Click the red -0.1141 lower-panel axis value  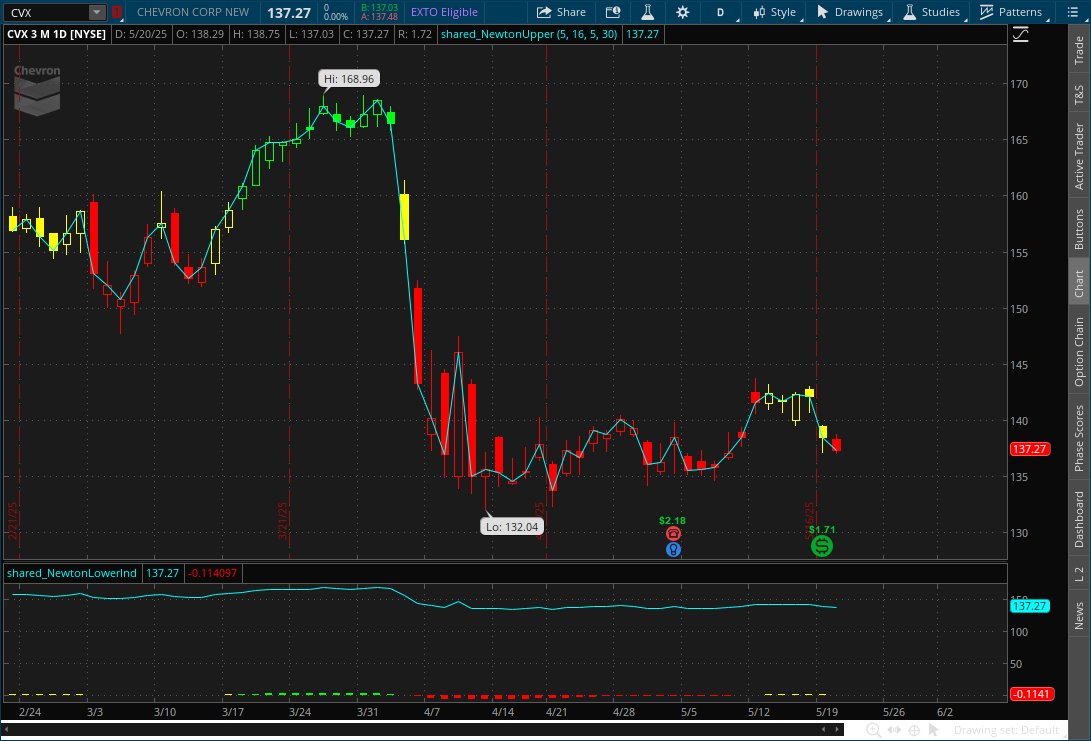(x=1031, y=694)
